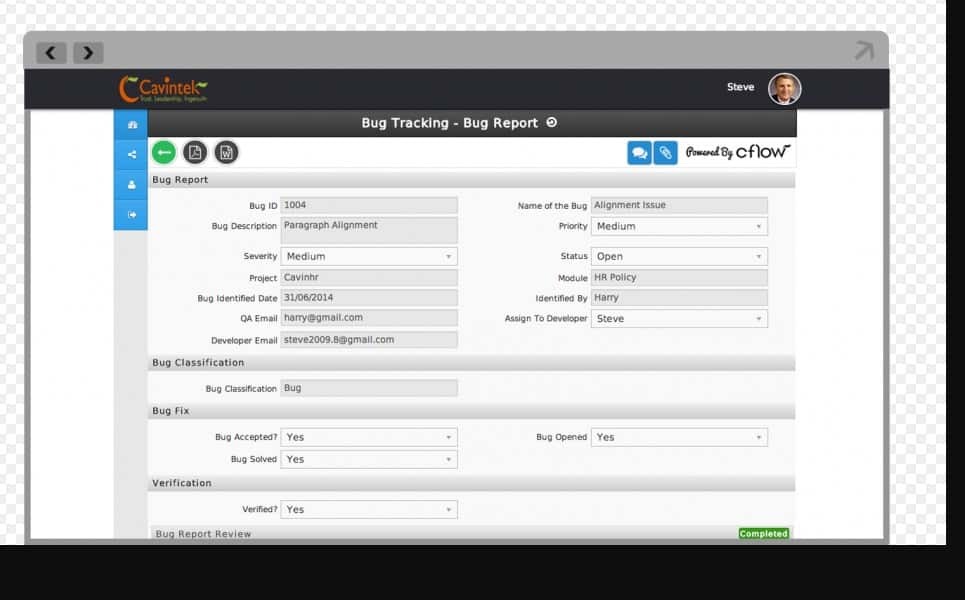Expand the Verified dropdown

pyautogui.click(x=369, y=509)
